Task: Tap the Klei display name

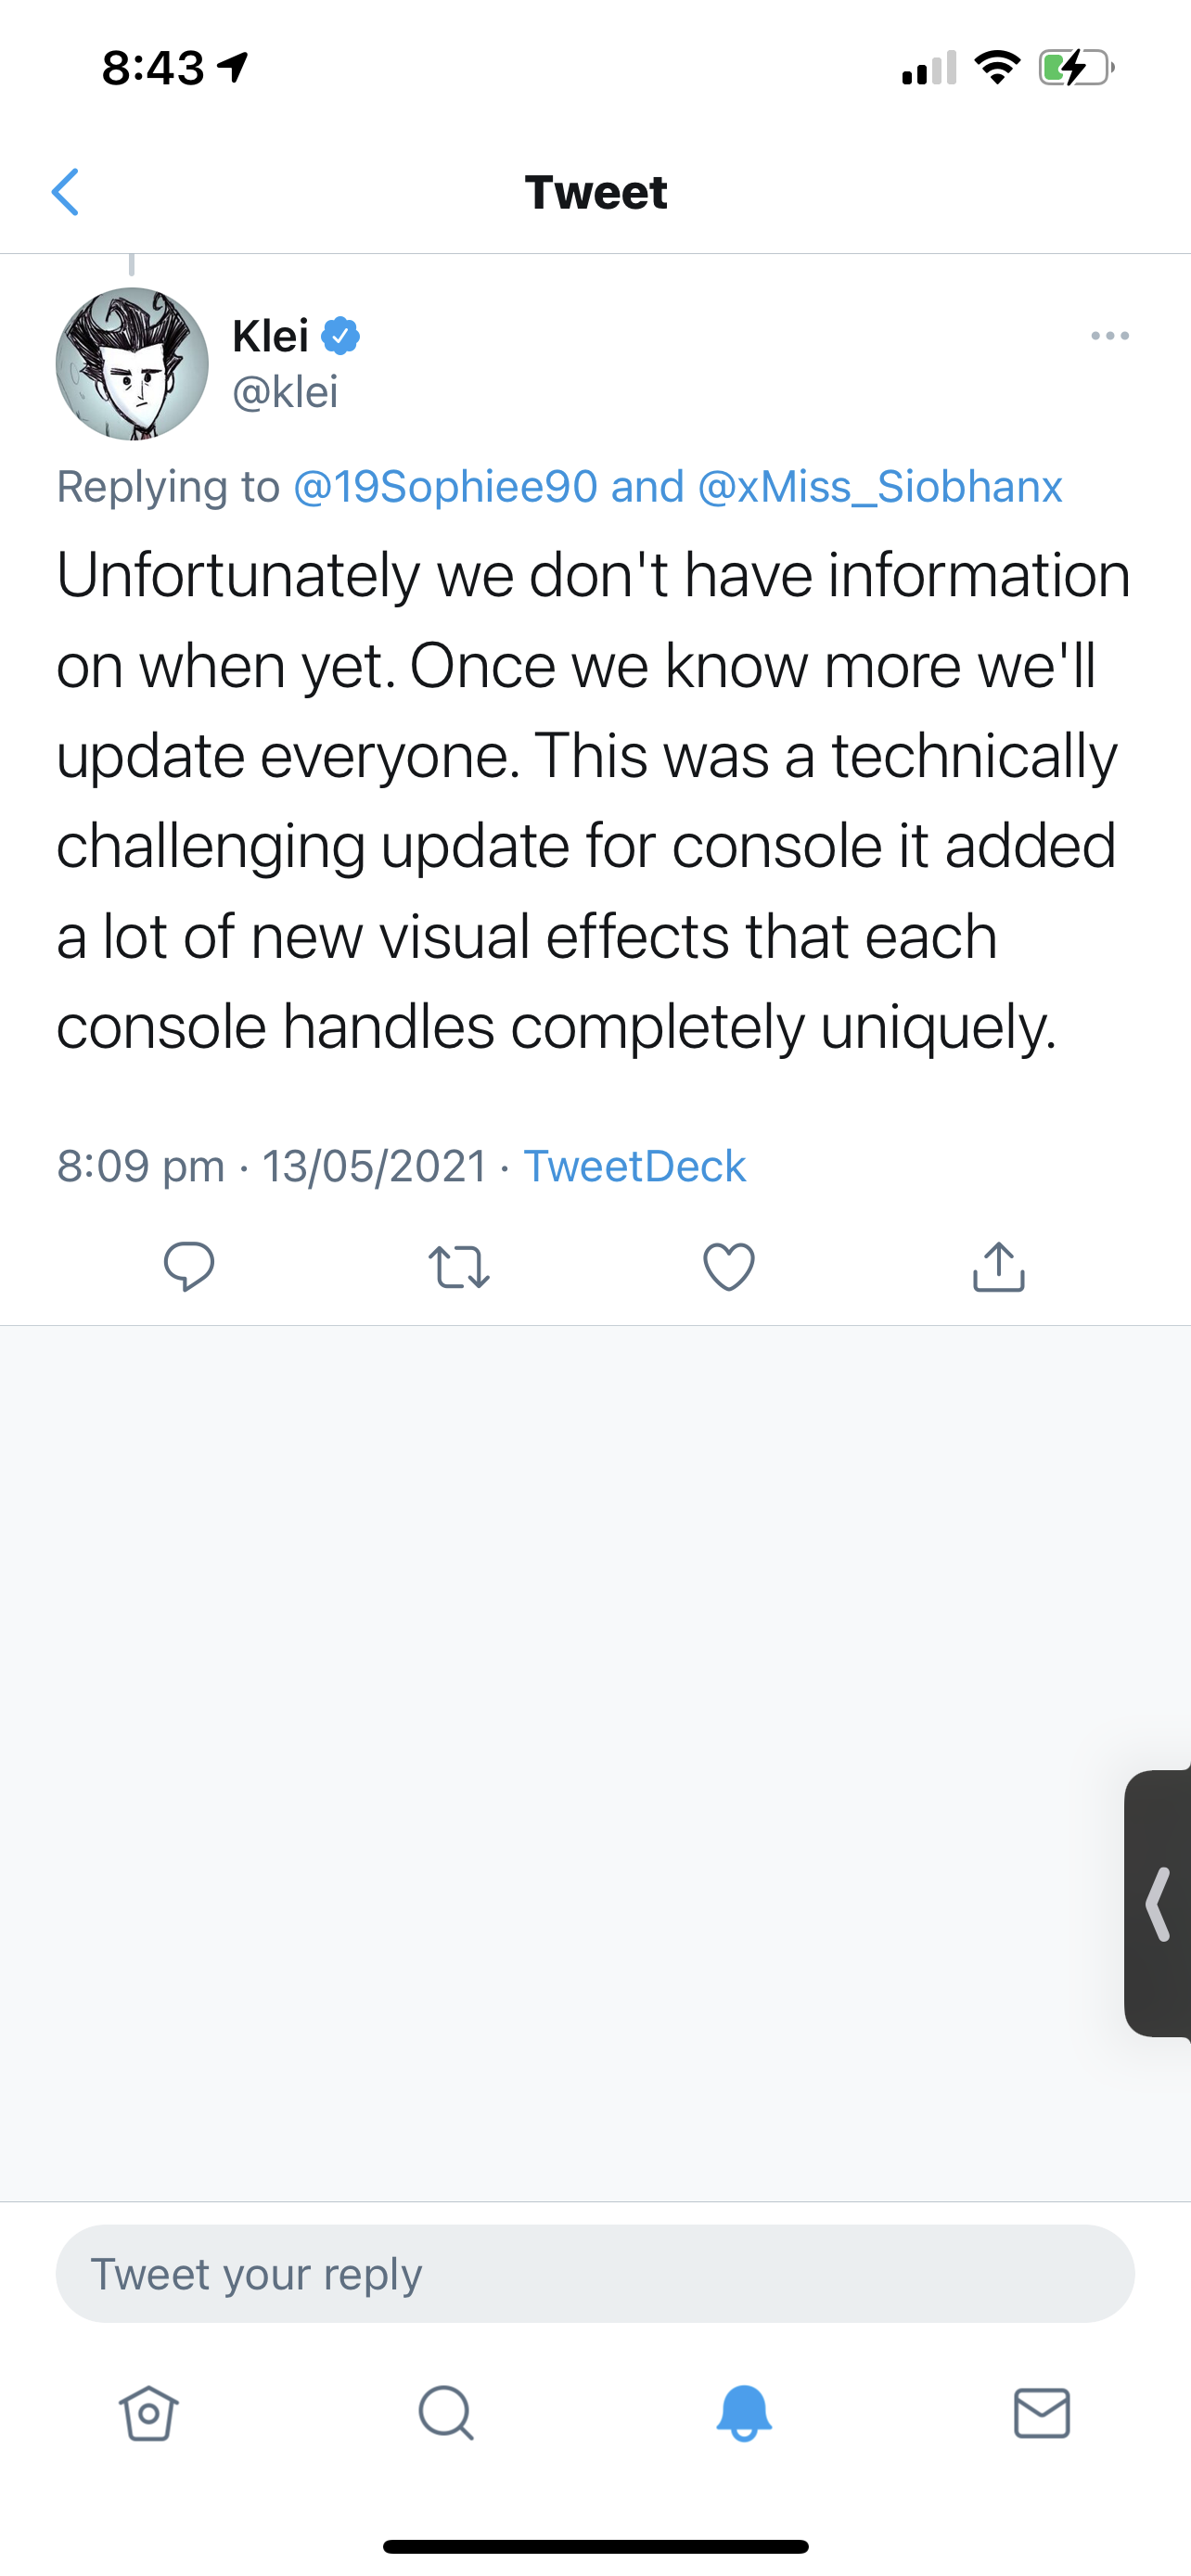Action: click(x=270, y=336)
